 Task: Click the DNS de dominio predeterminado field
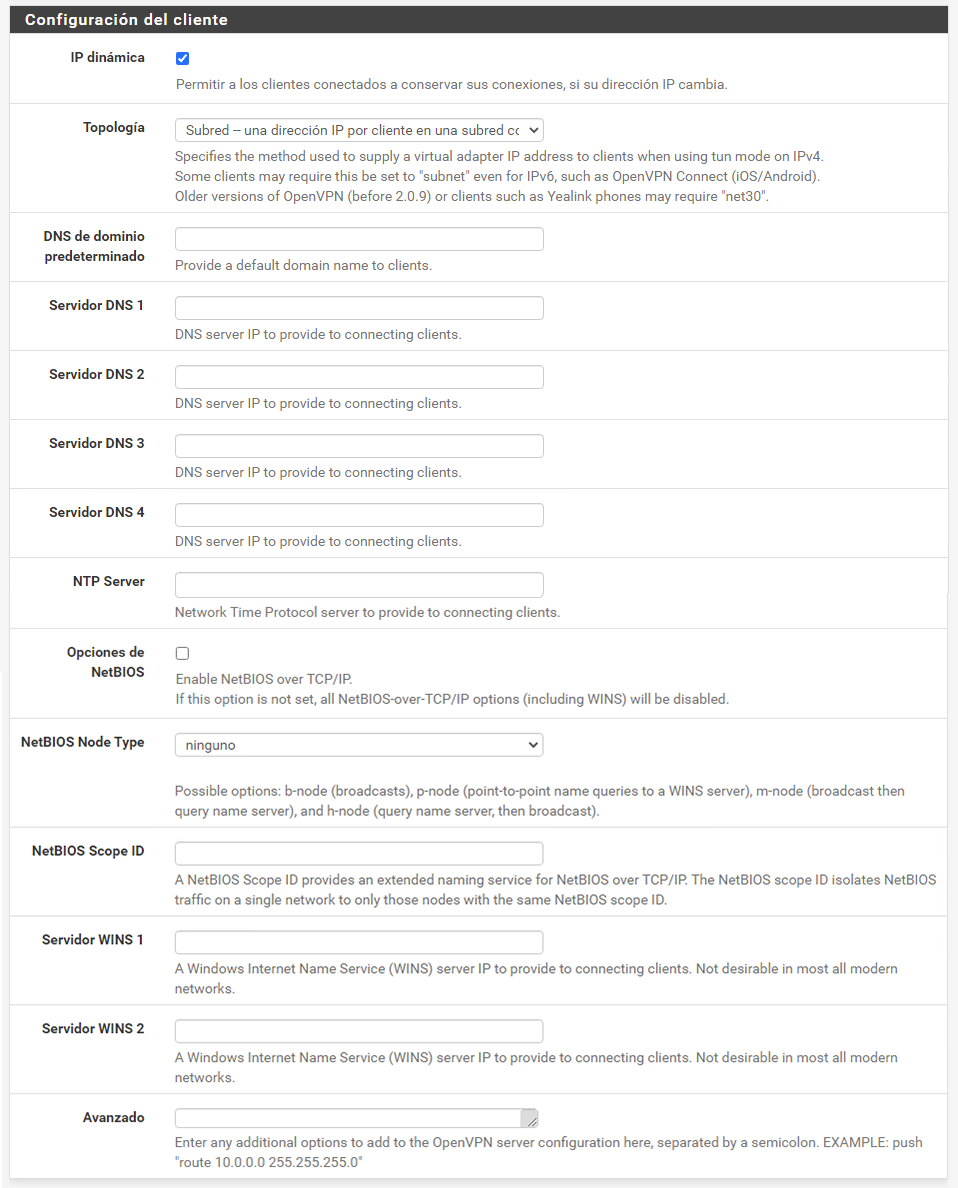point(358,238)
